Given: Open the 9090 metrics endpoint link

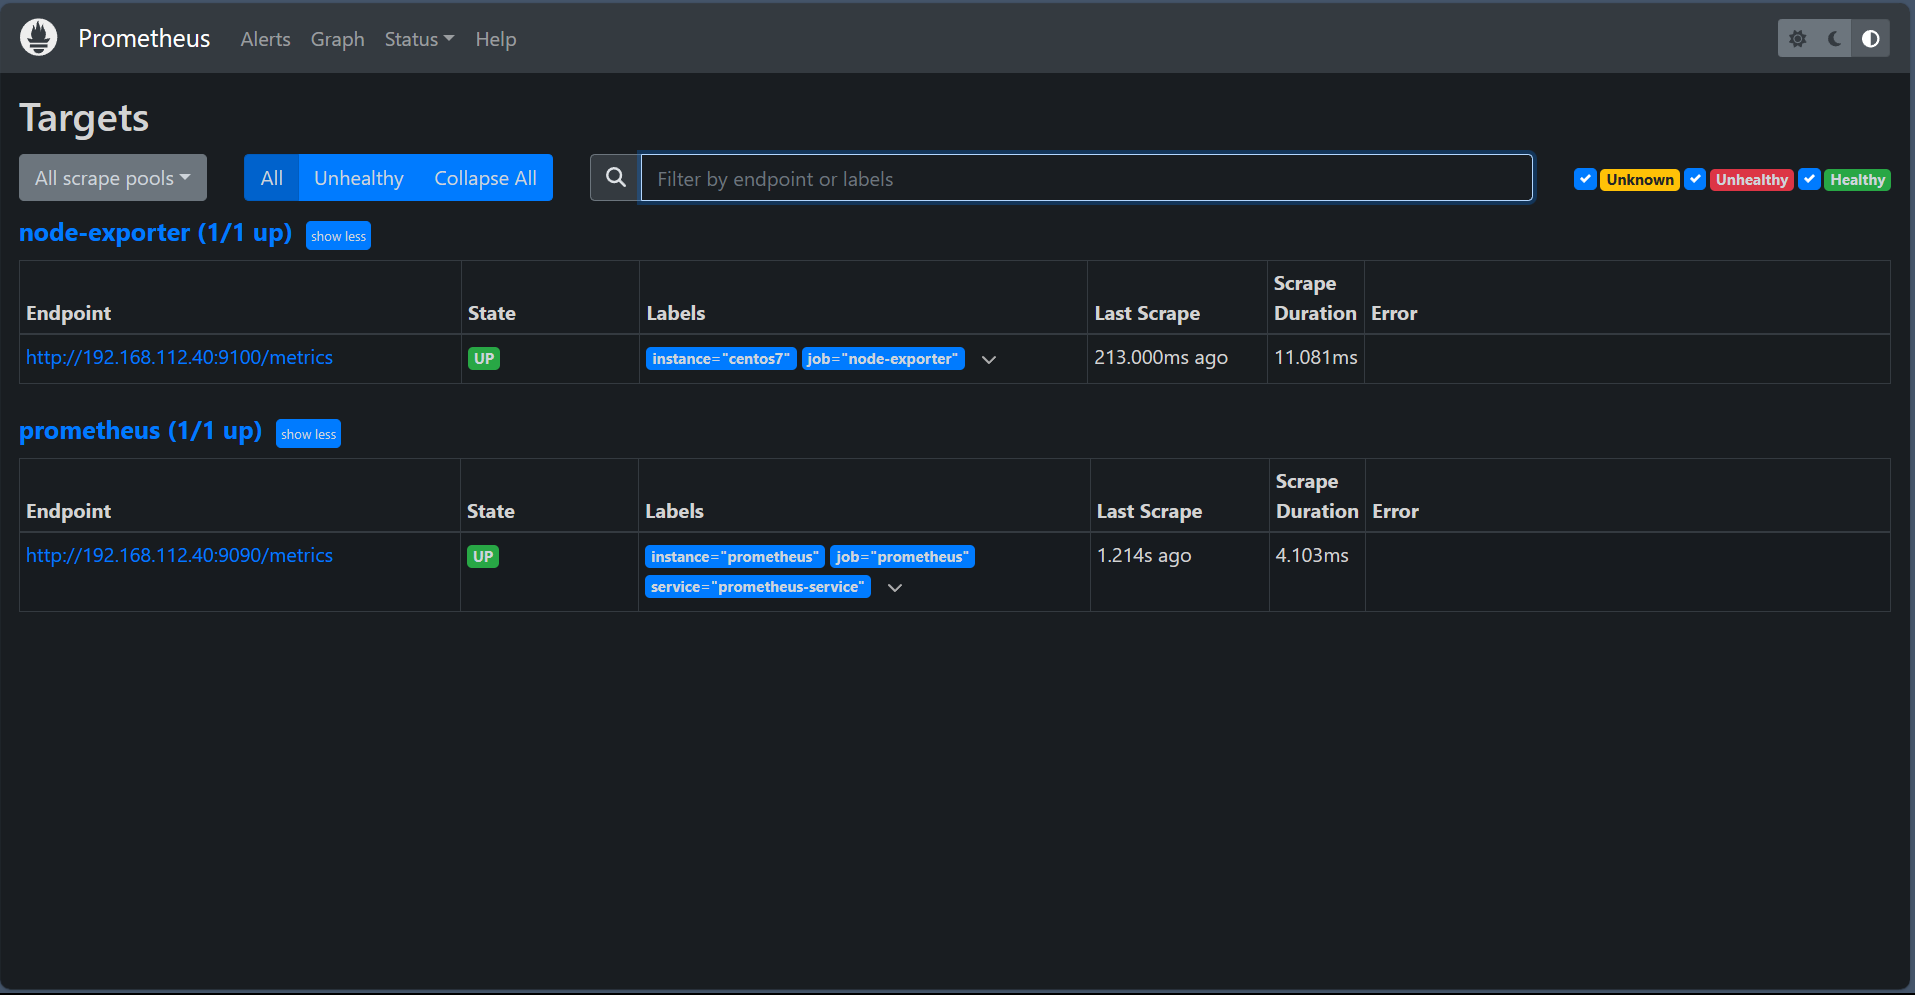Looking at the screenshot, I should [x=179, y=555].
